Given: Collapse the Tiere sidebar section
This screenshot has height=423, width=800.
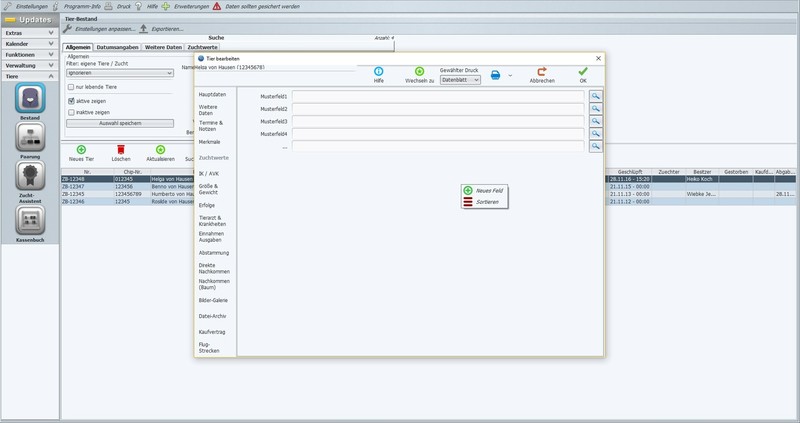Looking at the screenshot, I should pos(30,76).
